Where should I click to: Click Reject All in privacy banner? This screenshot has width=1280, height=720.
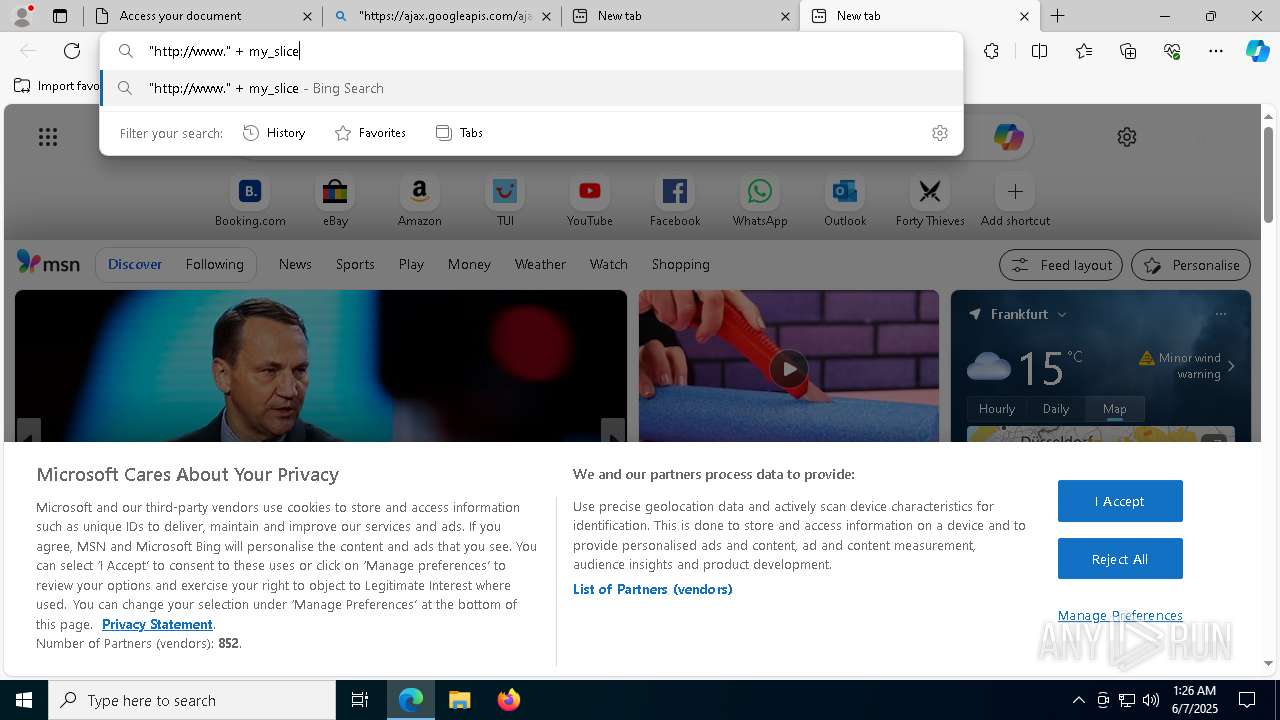(1120, 559)
